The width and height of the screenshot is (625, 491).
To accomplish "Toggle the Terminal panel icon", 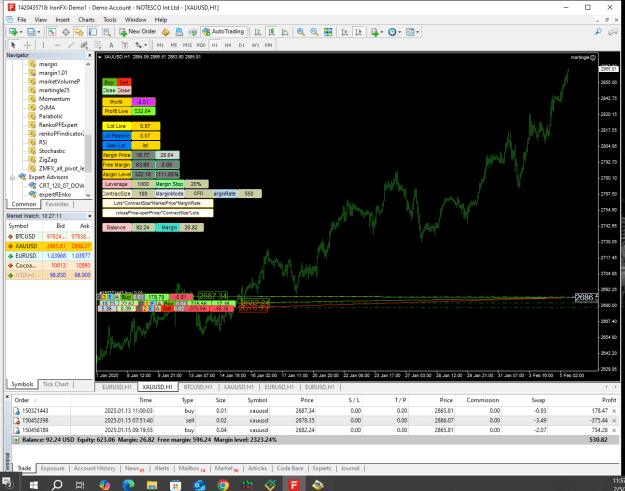I will pos(93,32).
